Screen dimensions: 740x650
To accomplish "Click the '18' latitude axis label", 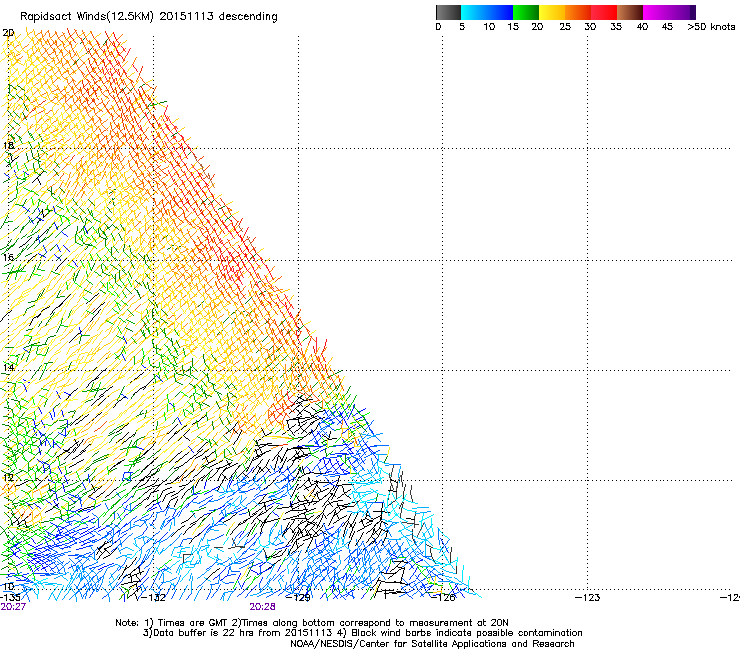I will click(x=8, y=145).
